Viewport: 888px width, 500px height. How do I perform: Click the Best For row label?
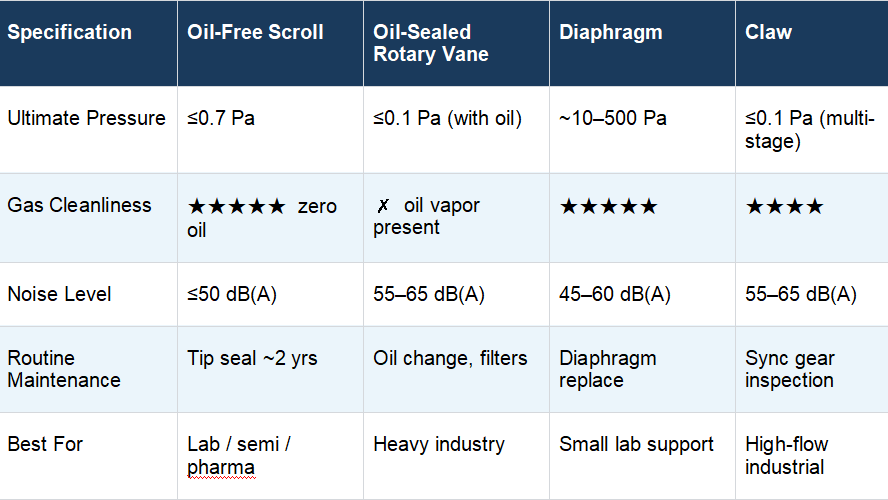[45, 444]
